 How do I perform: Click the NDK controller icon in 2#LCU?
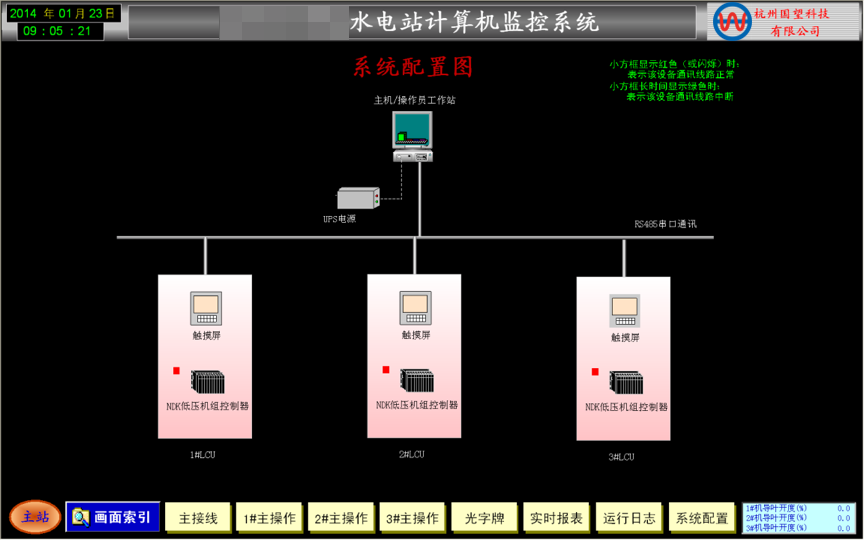(417, 381)
